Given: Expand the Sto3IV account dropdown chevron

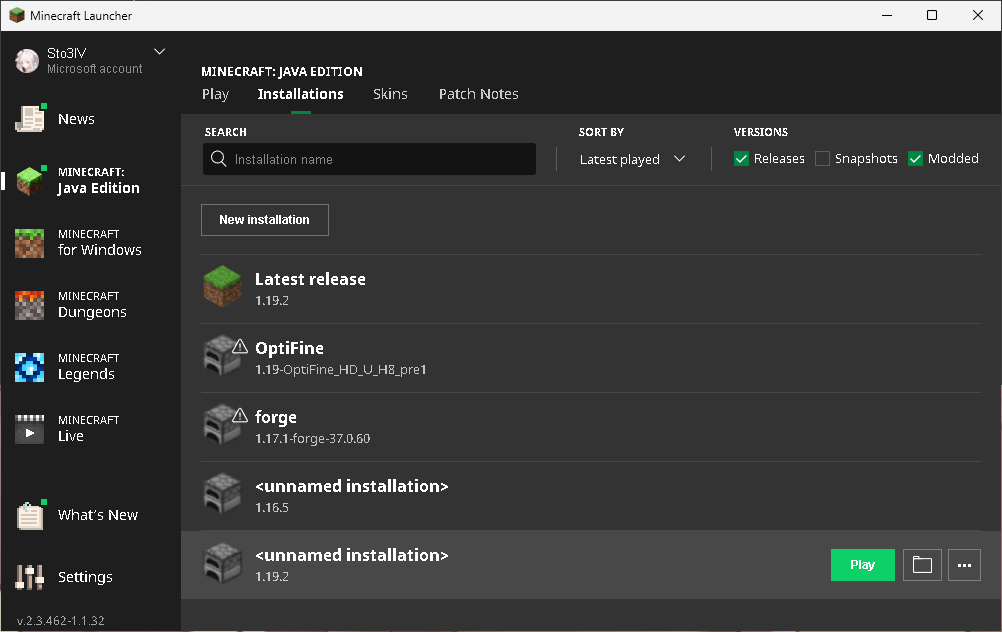Looking at the screenshot, I should tap(160, 52).
